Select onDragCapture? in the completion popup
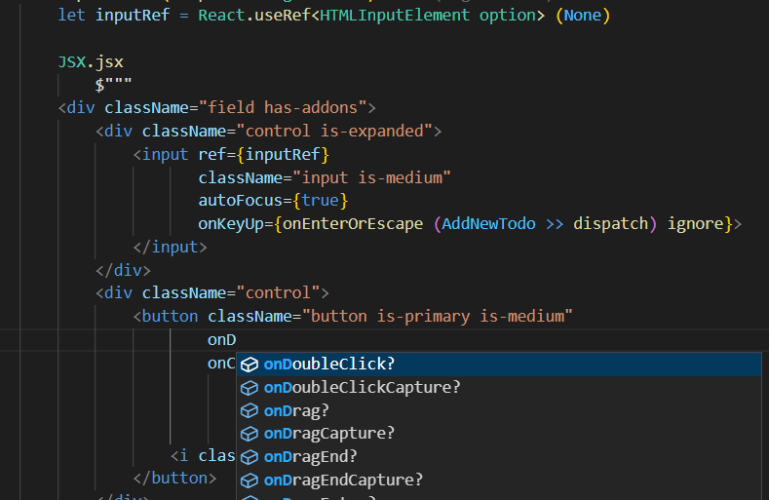This screenshot has height=500, width=769. 329,433
